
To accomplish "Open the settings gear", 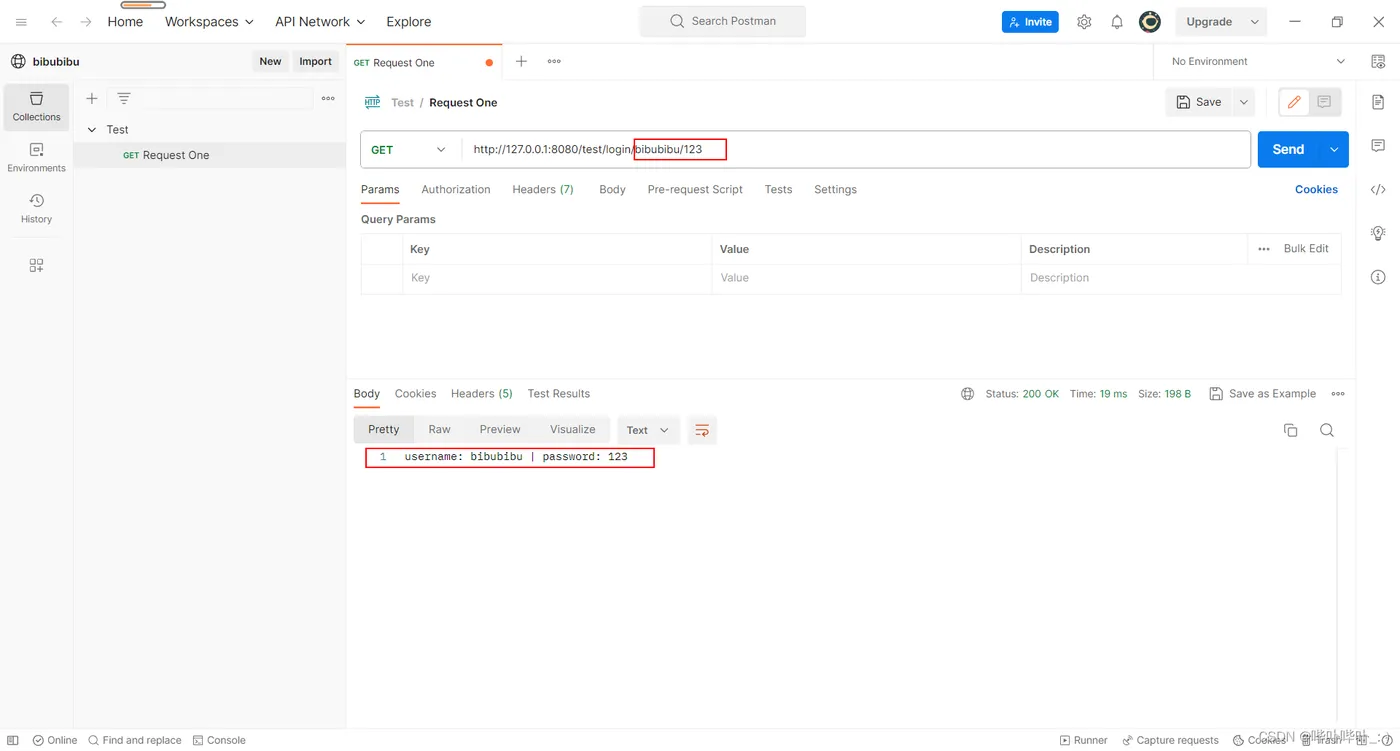I will [x=1084, y=22].
